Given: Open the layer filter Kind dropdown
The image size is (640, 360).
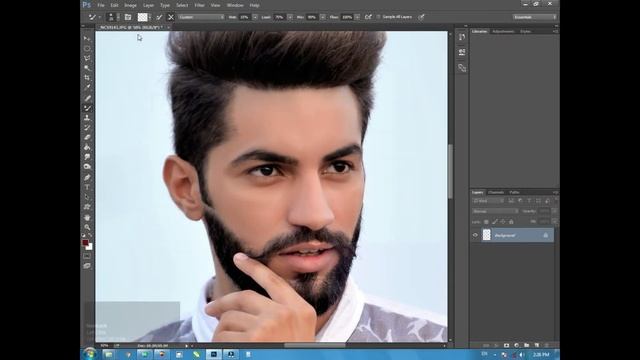Looking at the screenshot, I should tap(488, 201).
